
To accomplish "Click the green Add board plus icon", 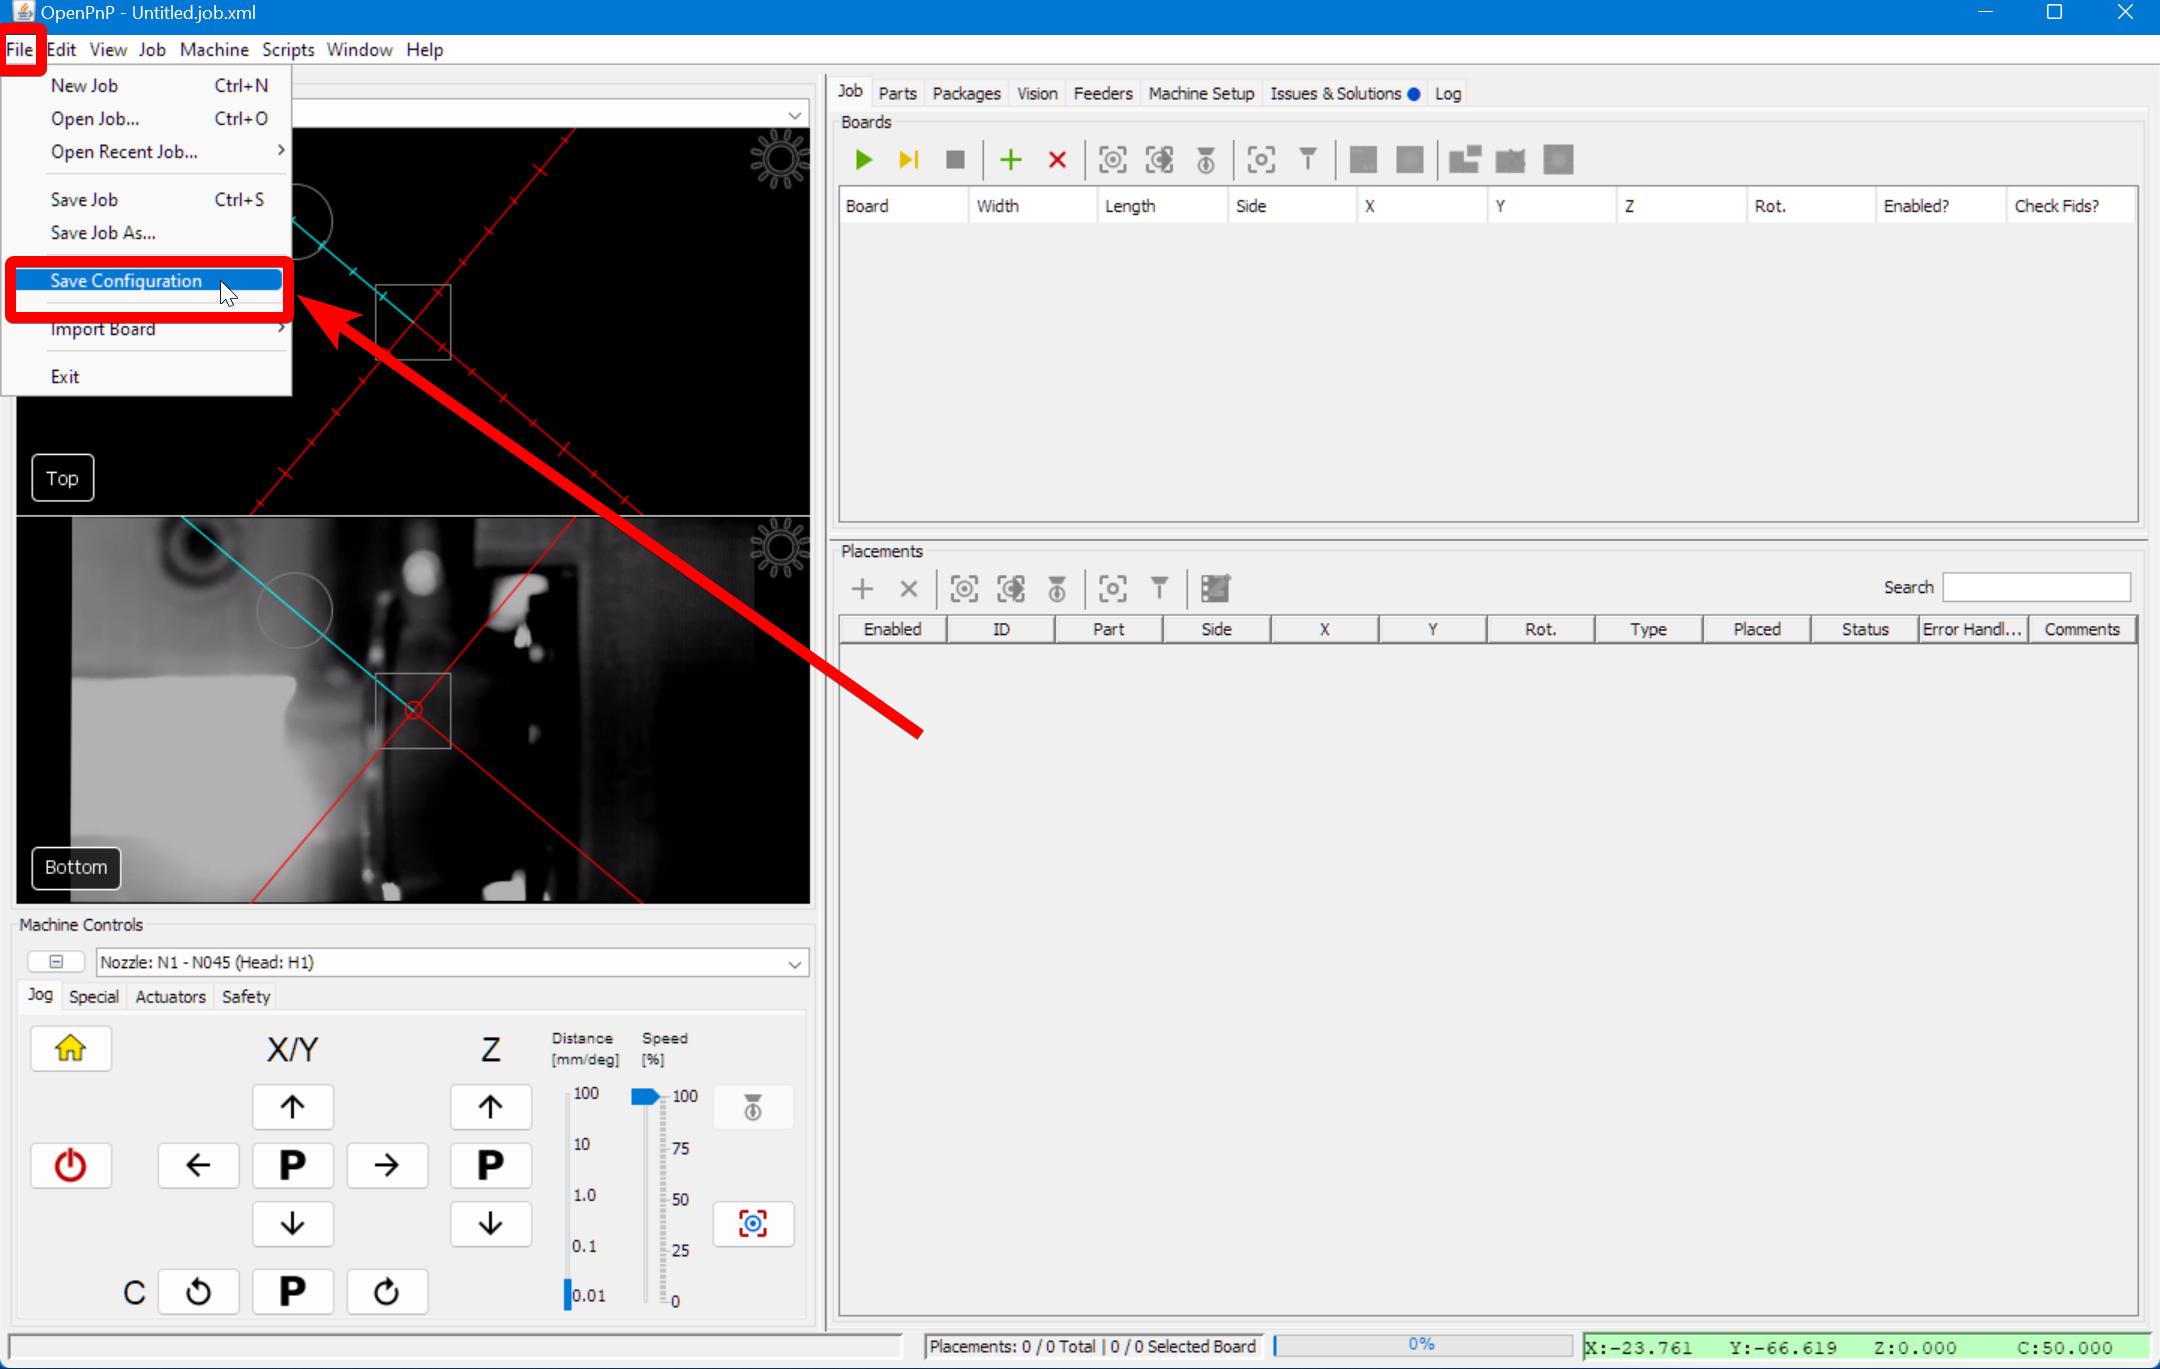I will point(1011,160).
